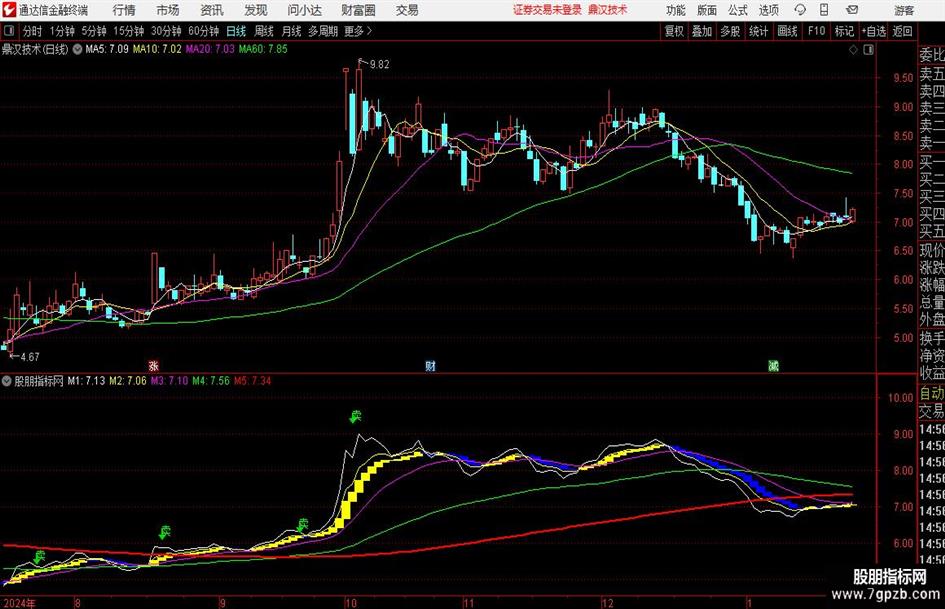Click the 叠加 toolbar button
This screenshot has width=945, height=609.
702,31
